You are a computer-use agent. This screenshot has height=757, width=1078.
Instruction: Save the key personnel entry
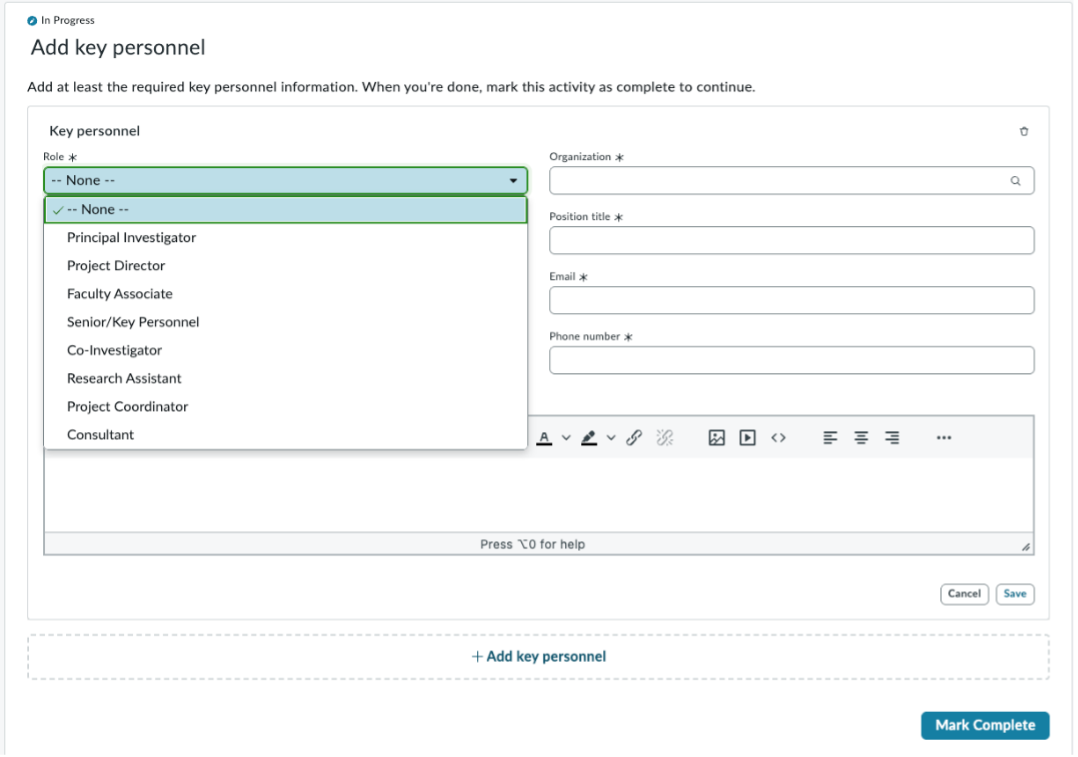(x=1015, y=594)
